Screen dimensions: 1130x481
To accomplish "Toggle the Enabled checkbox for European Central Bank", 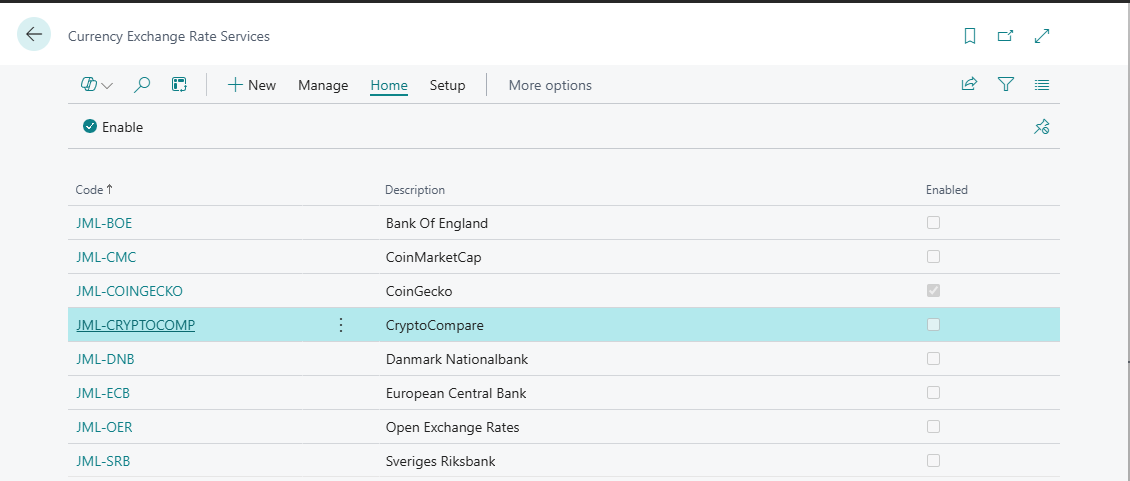I will tap(933, 393).
